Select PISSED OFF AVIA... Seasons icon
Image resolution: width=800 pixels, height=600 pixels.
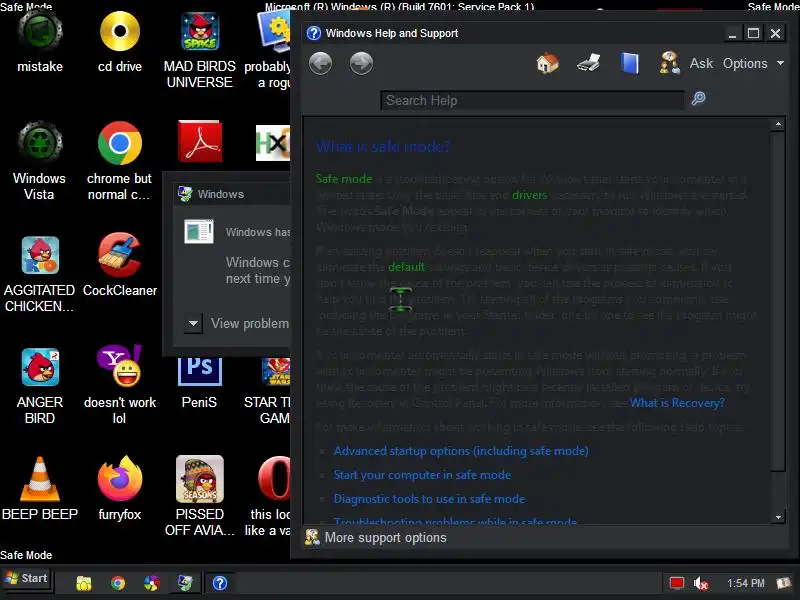coord(199,496)
